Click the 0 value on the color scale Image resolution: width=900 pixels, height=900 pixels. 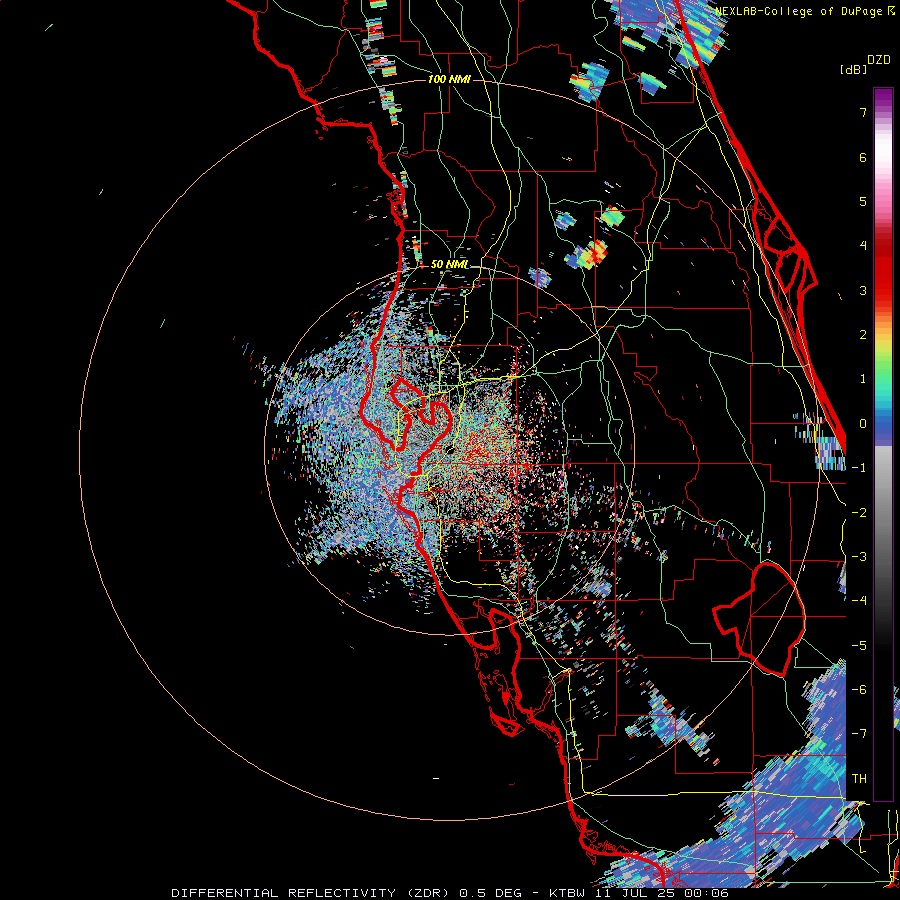coord(863,424)
